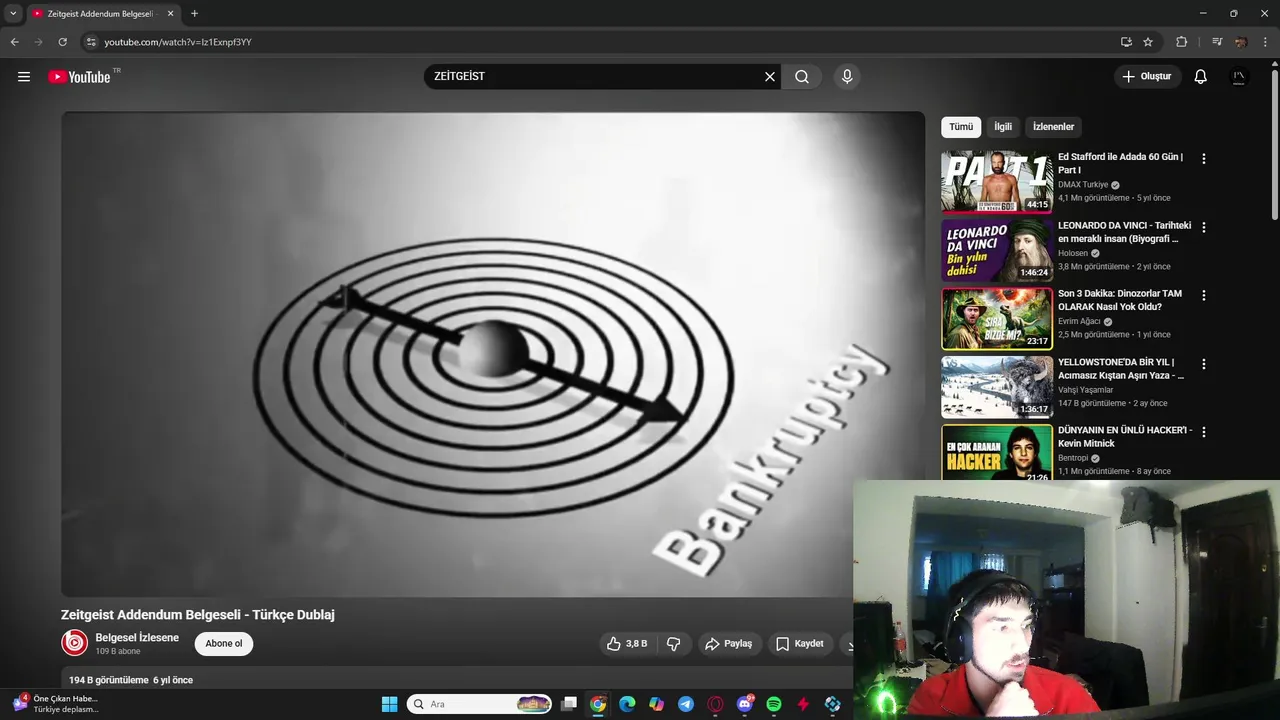Open options for Ed Stafford video
The width and height of the screenshot is (1280, 720).
[x=1204, y=159]
